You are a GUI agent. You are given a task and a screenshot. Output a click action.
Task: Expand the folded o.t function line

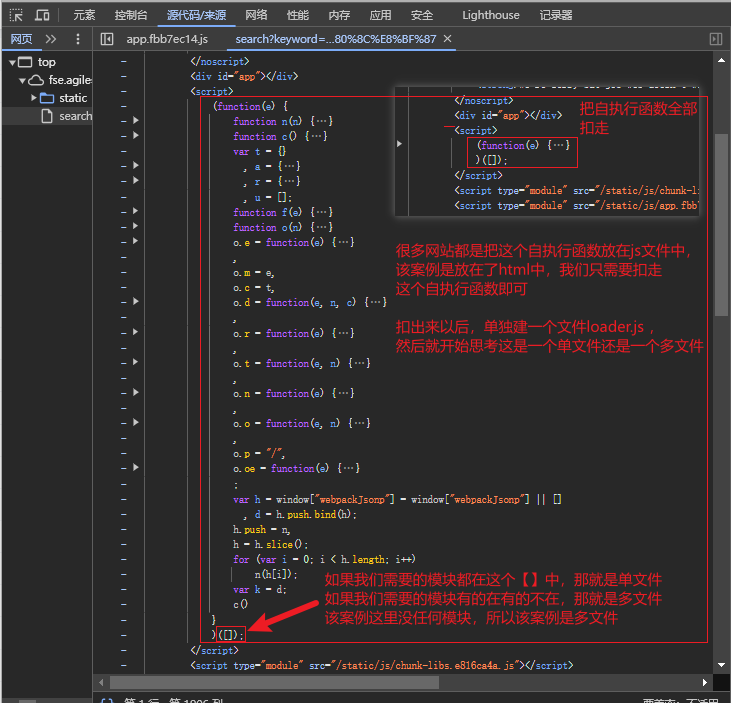pyautogui.click(x=136, y=362)
